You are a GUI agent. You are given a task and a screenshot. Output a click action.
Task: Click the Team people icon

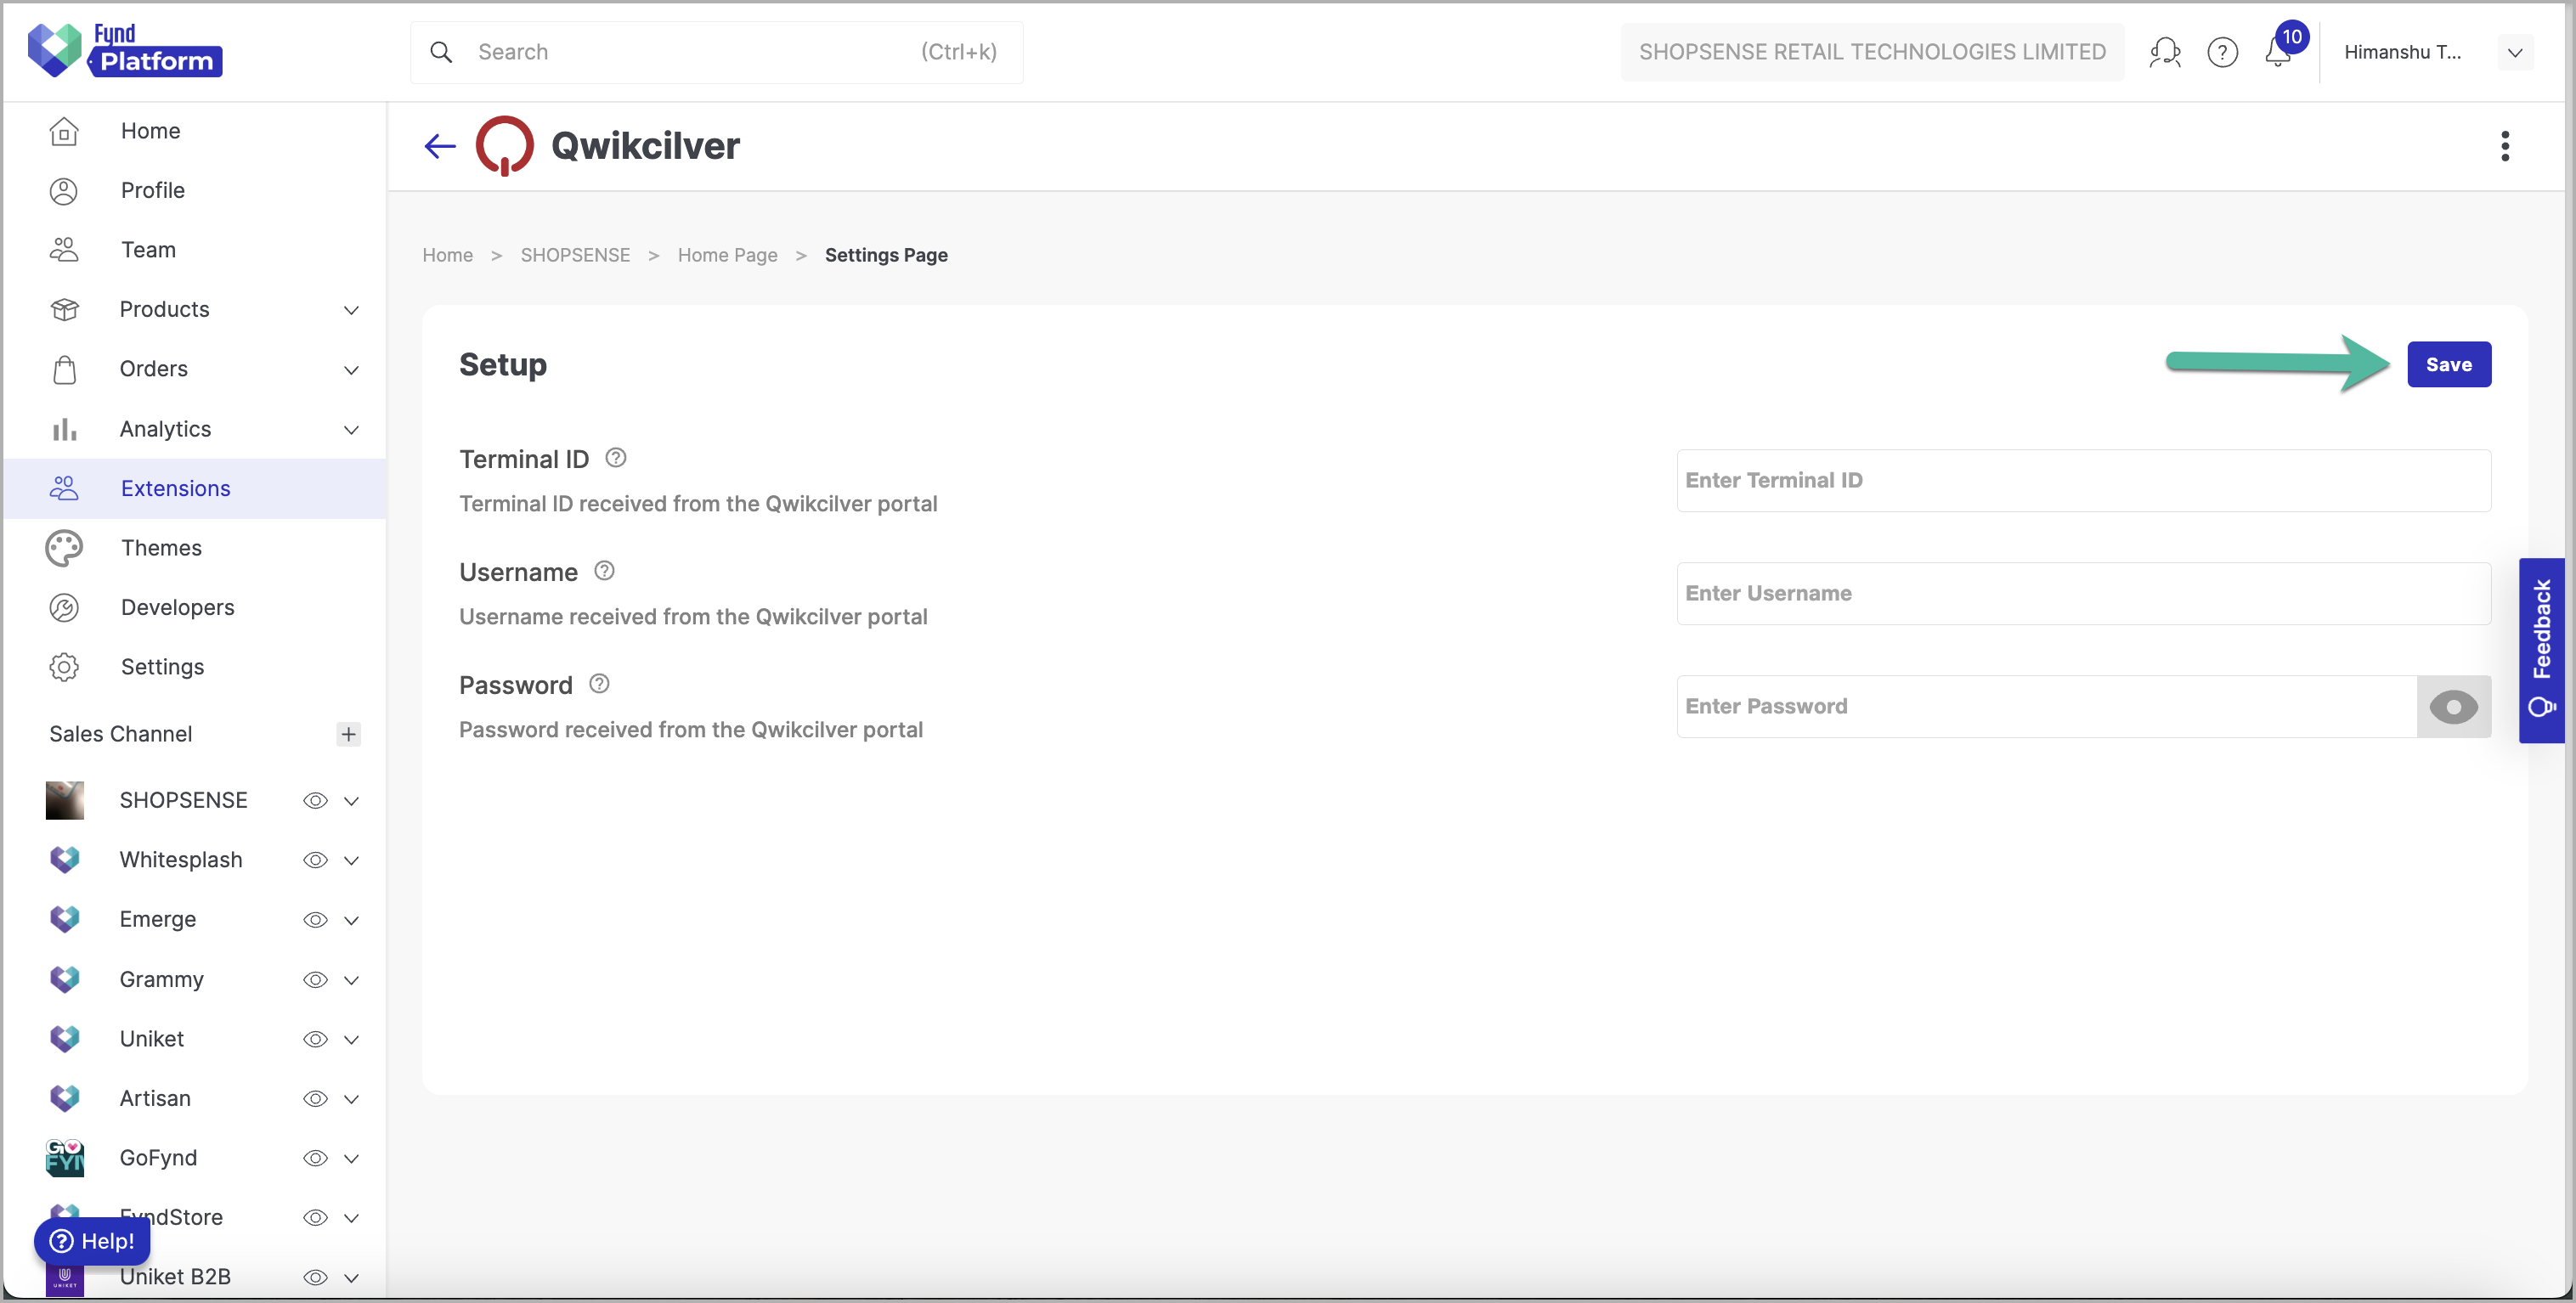tap(64, 250)
